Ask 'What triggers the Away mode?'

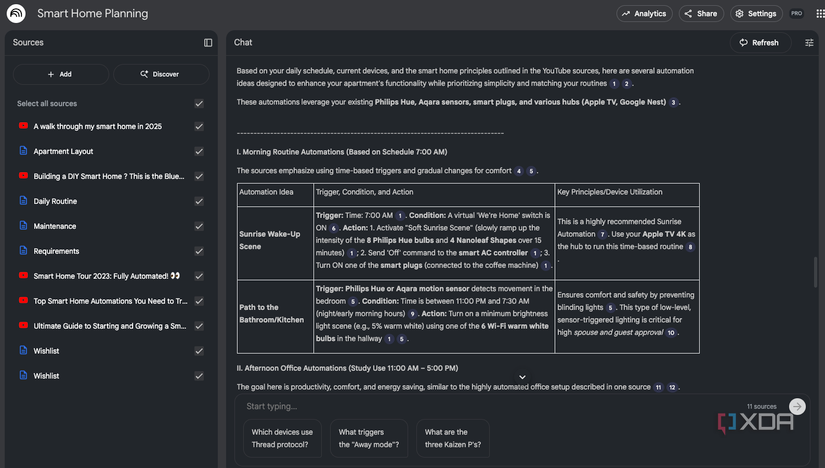tap(368, 439)
